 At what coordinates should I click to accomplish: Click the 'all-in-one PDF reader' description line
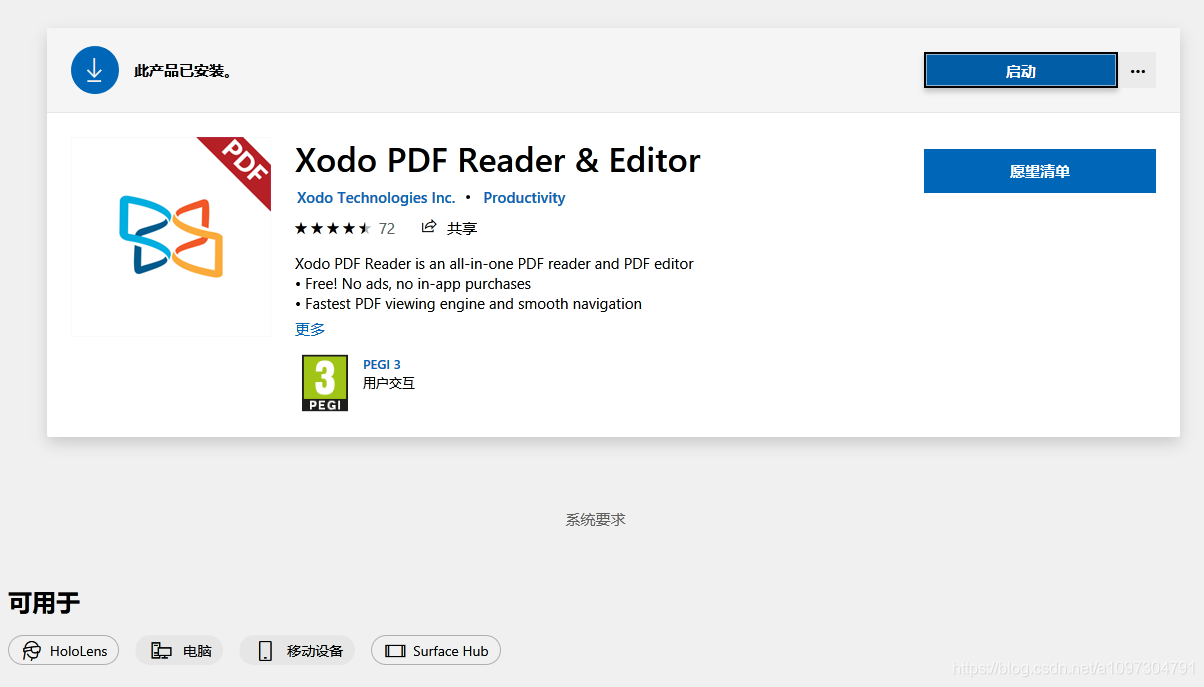(x=494, y=264)
